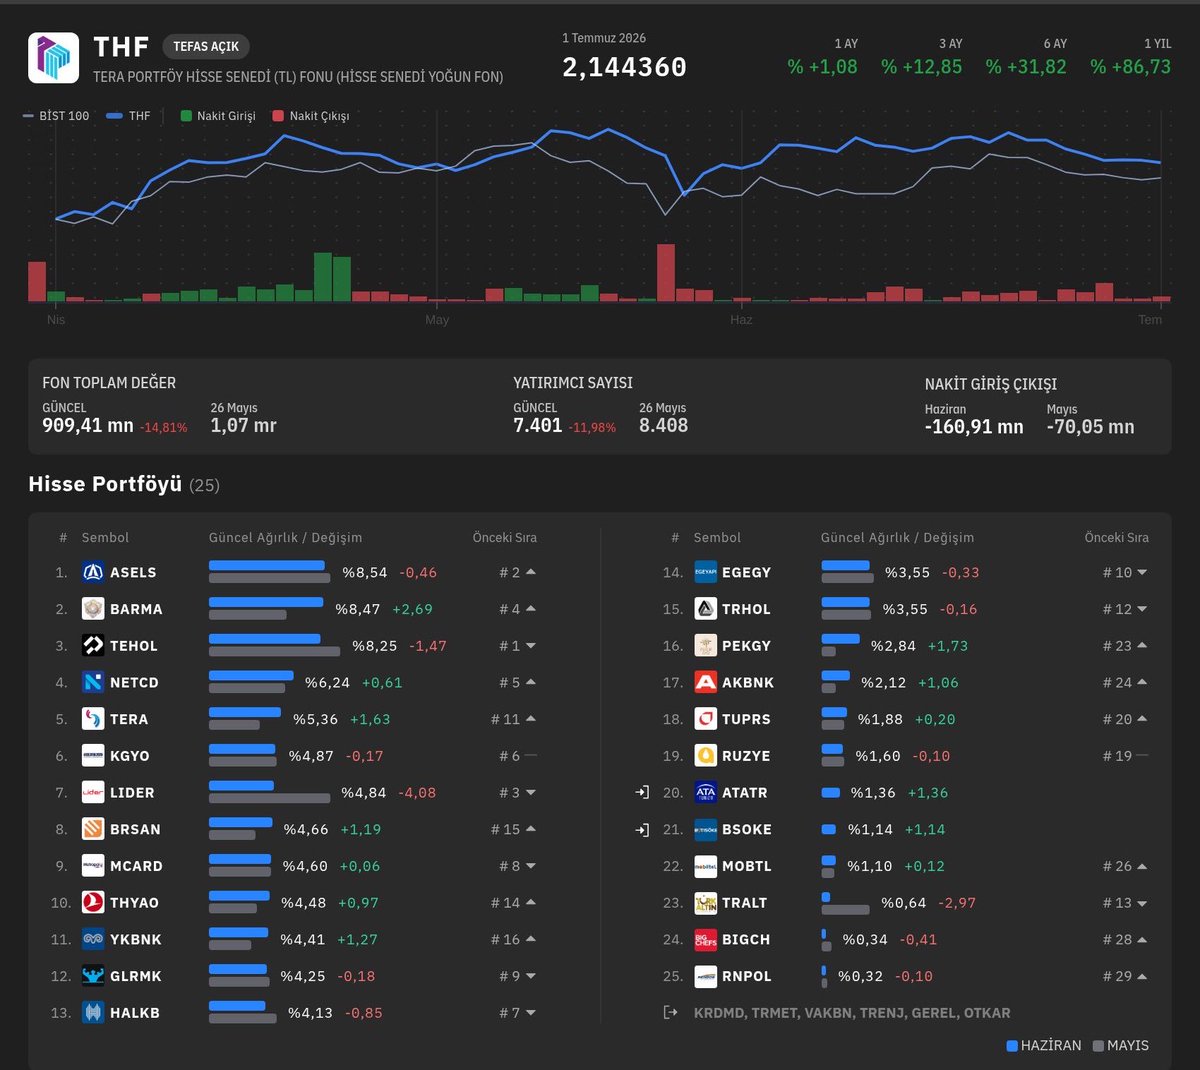Viewport: 1200px width, 1070px height.
Task: Sort left table by Güncel Ağırlık / Değişim
Action: tap(285, 537)
